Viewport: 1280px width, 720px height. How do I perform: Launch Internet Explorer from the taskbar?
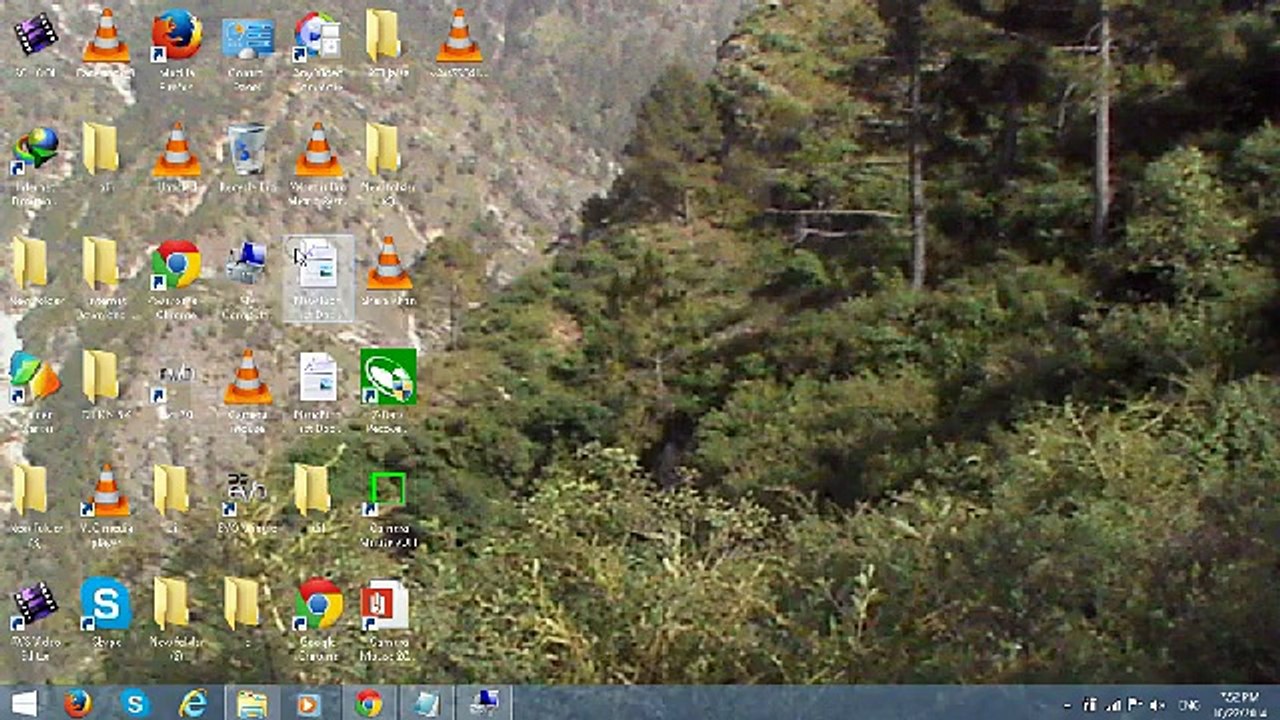[x=192, y=703]
